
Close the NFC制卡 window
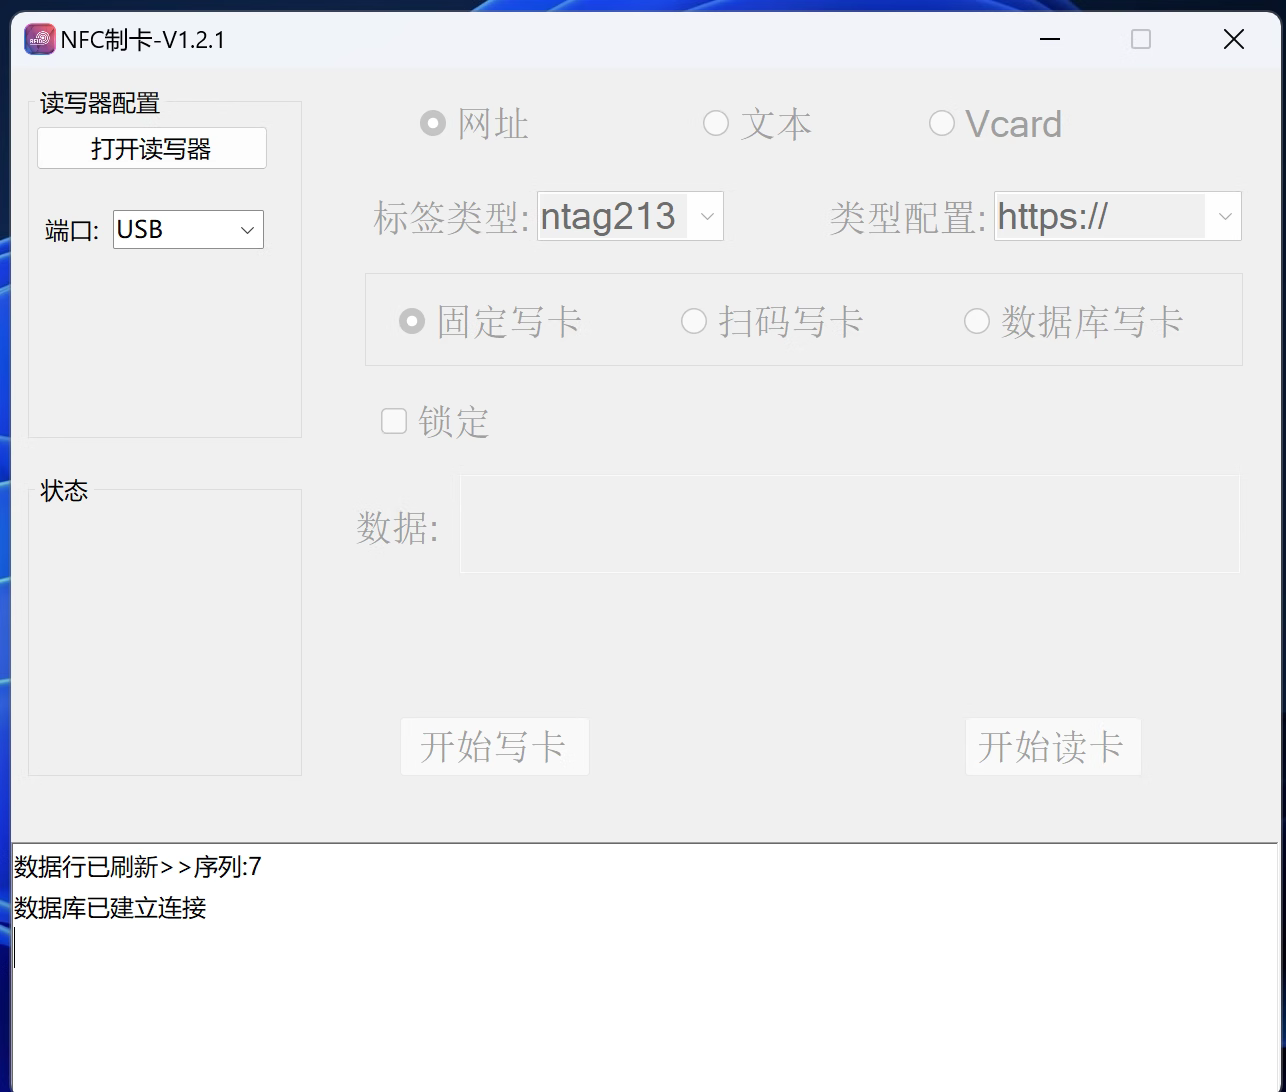(1234, 39)
